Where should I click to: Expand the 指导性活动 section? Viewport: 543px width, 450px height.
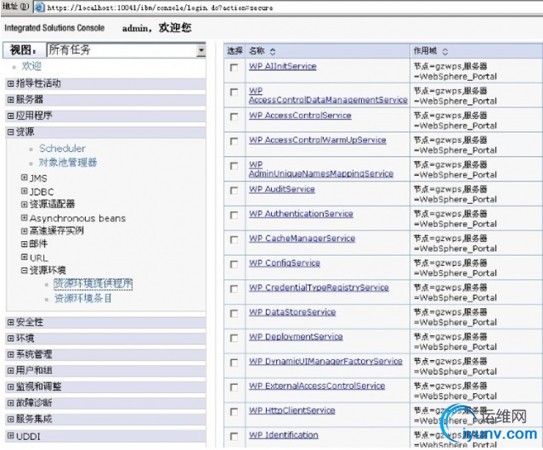[11, 83]
